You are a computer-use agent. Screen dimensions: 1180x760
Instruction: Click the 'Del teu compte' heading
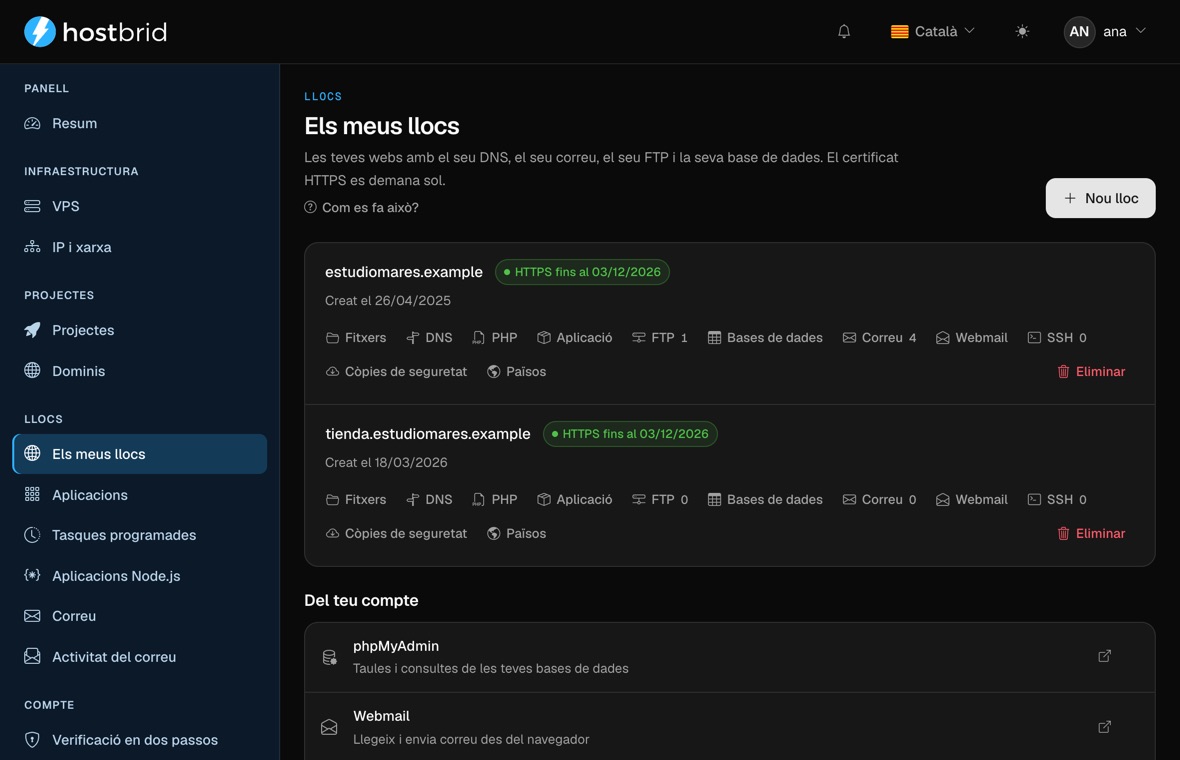(361, 600)
